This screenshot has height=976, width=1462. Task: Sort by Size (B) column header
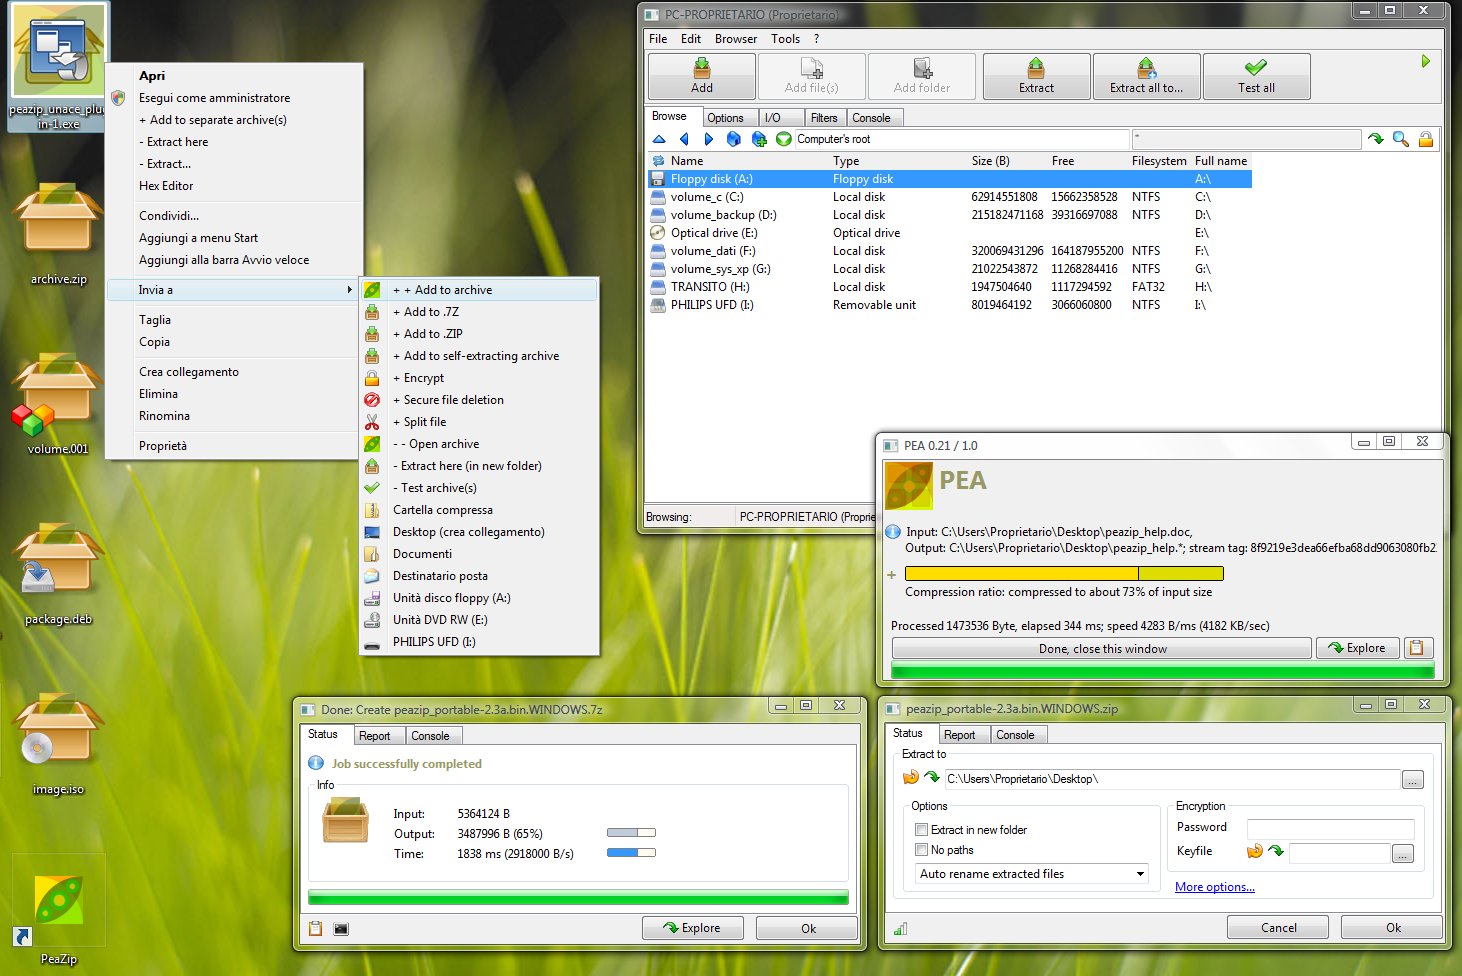click(x=990, y=161)
